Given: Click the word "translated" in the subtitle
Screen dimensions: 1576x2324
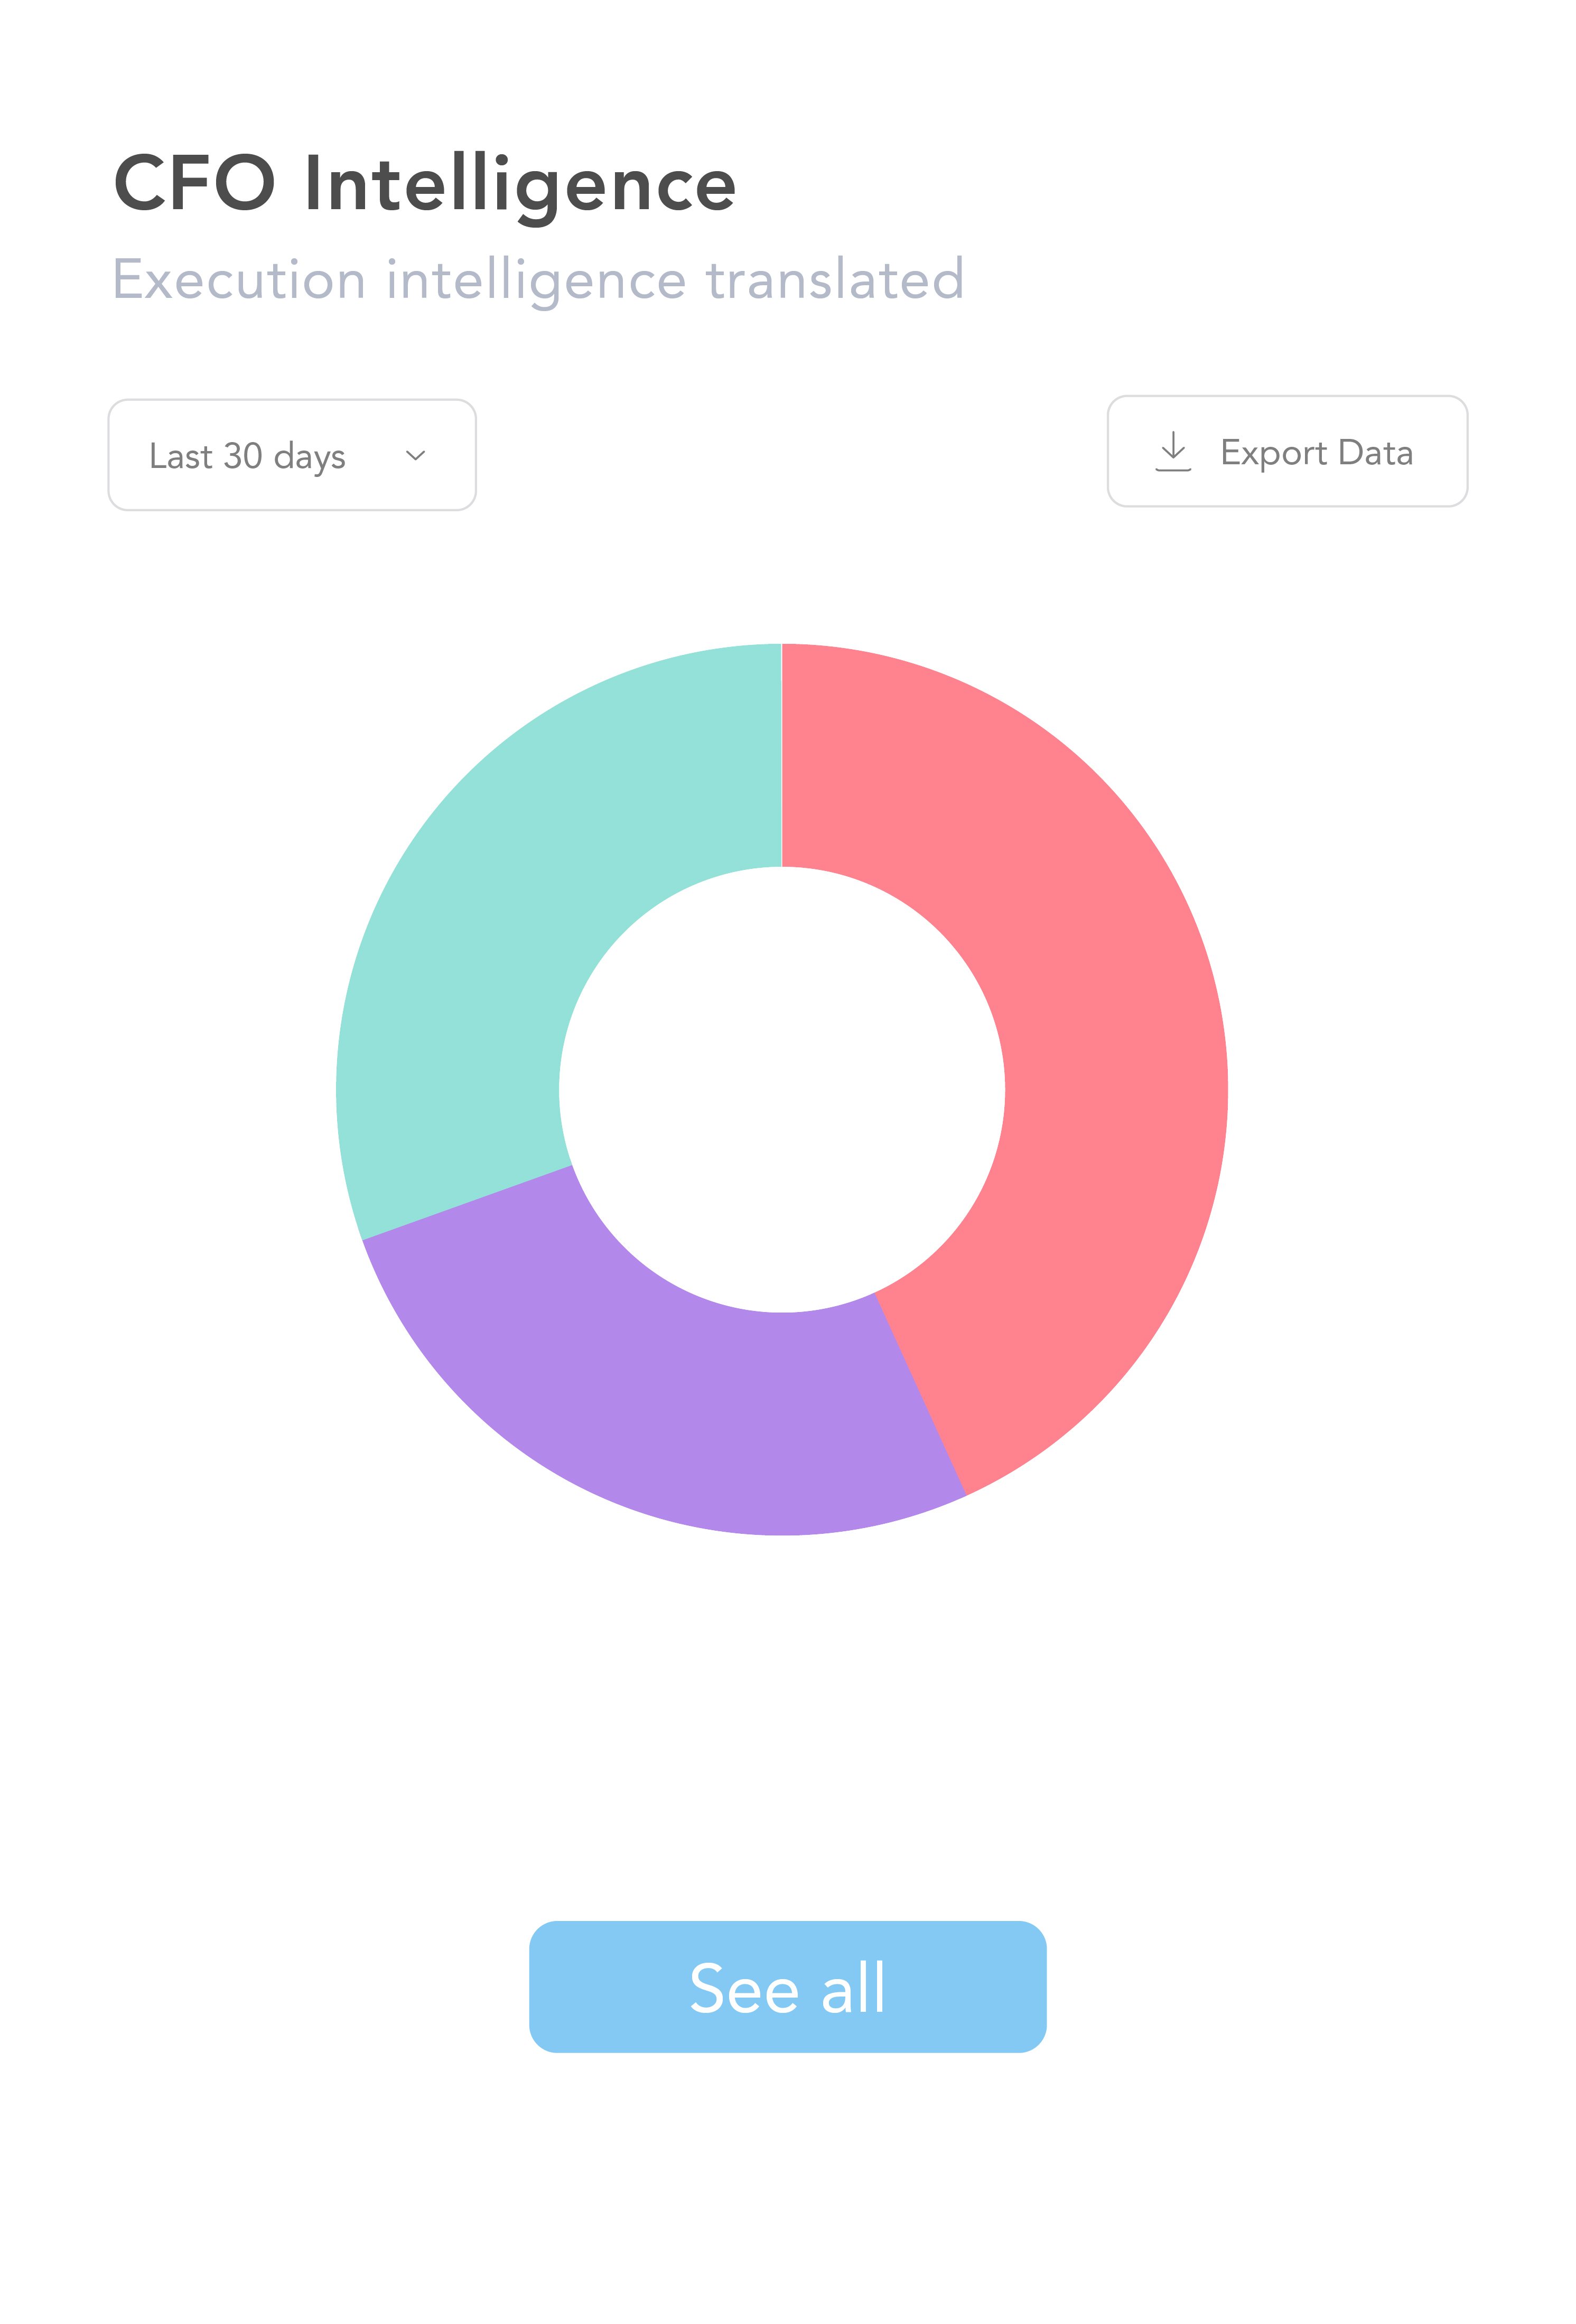Looking at the screenshot, I should click(835, 279).
